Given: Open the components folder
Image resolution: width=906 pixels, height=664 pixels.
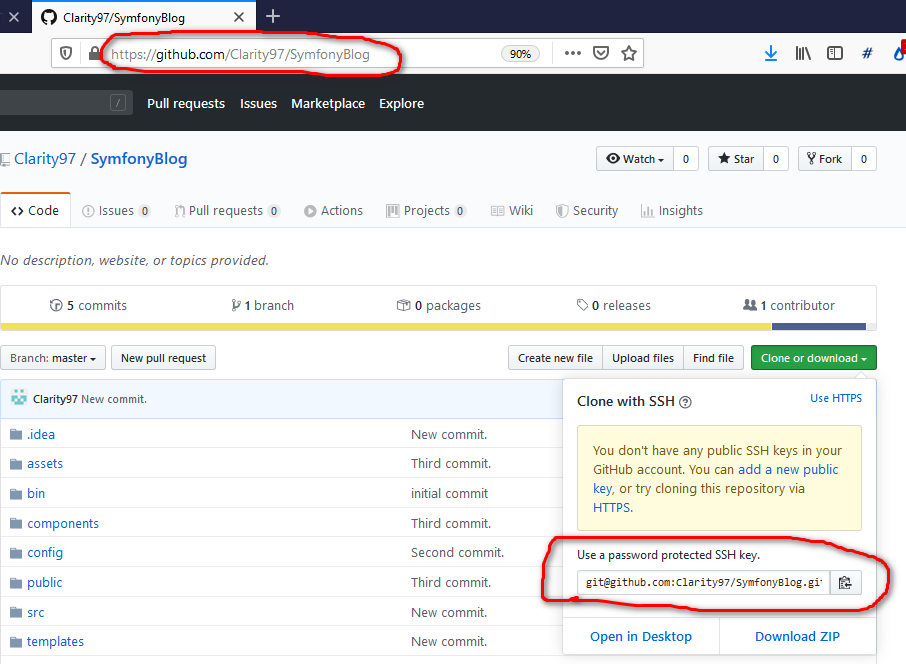Looking at the screenshot, I should click(x=63, y=524).
